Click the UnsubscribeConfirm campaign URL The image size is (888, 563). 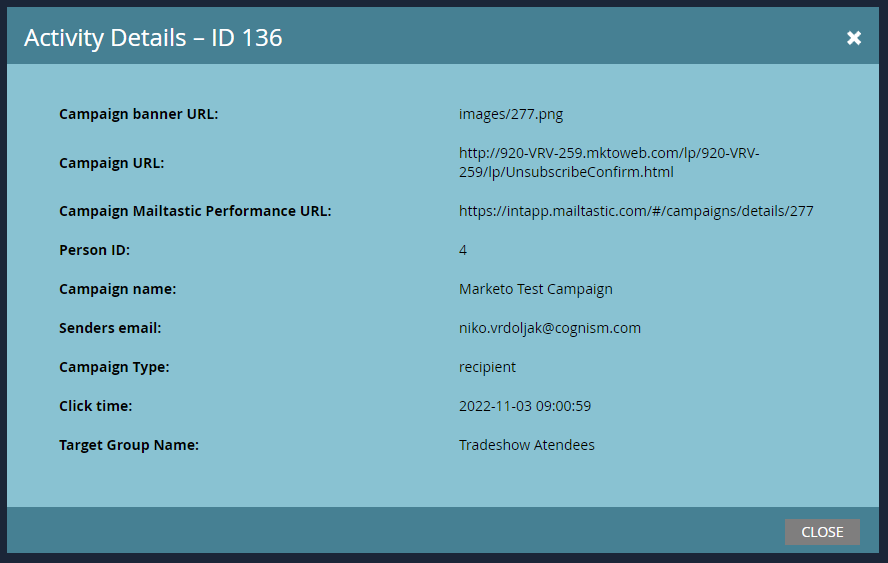(x=609, y=163)
